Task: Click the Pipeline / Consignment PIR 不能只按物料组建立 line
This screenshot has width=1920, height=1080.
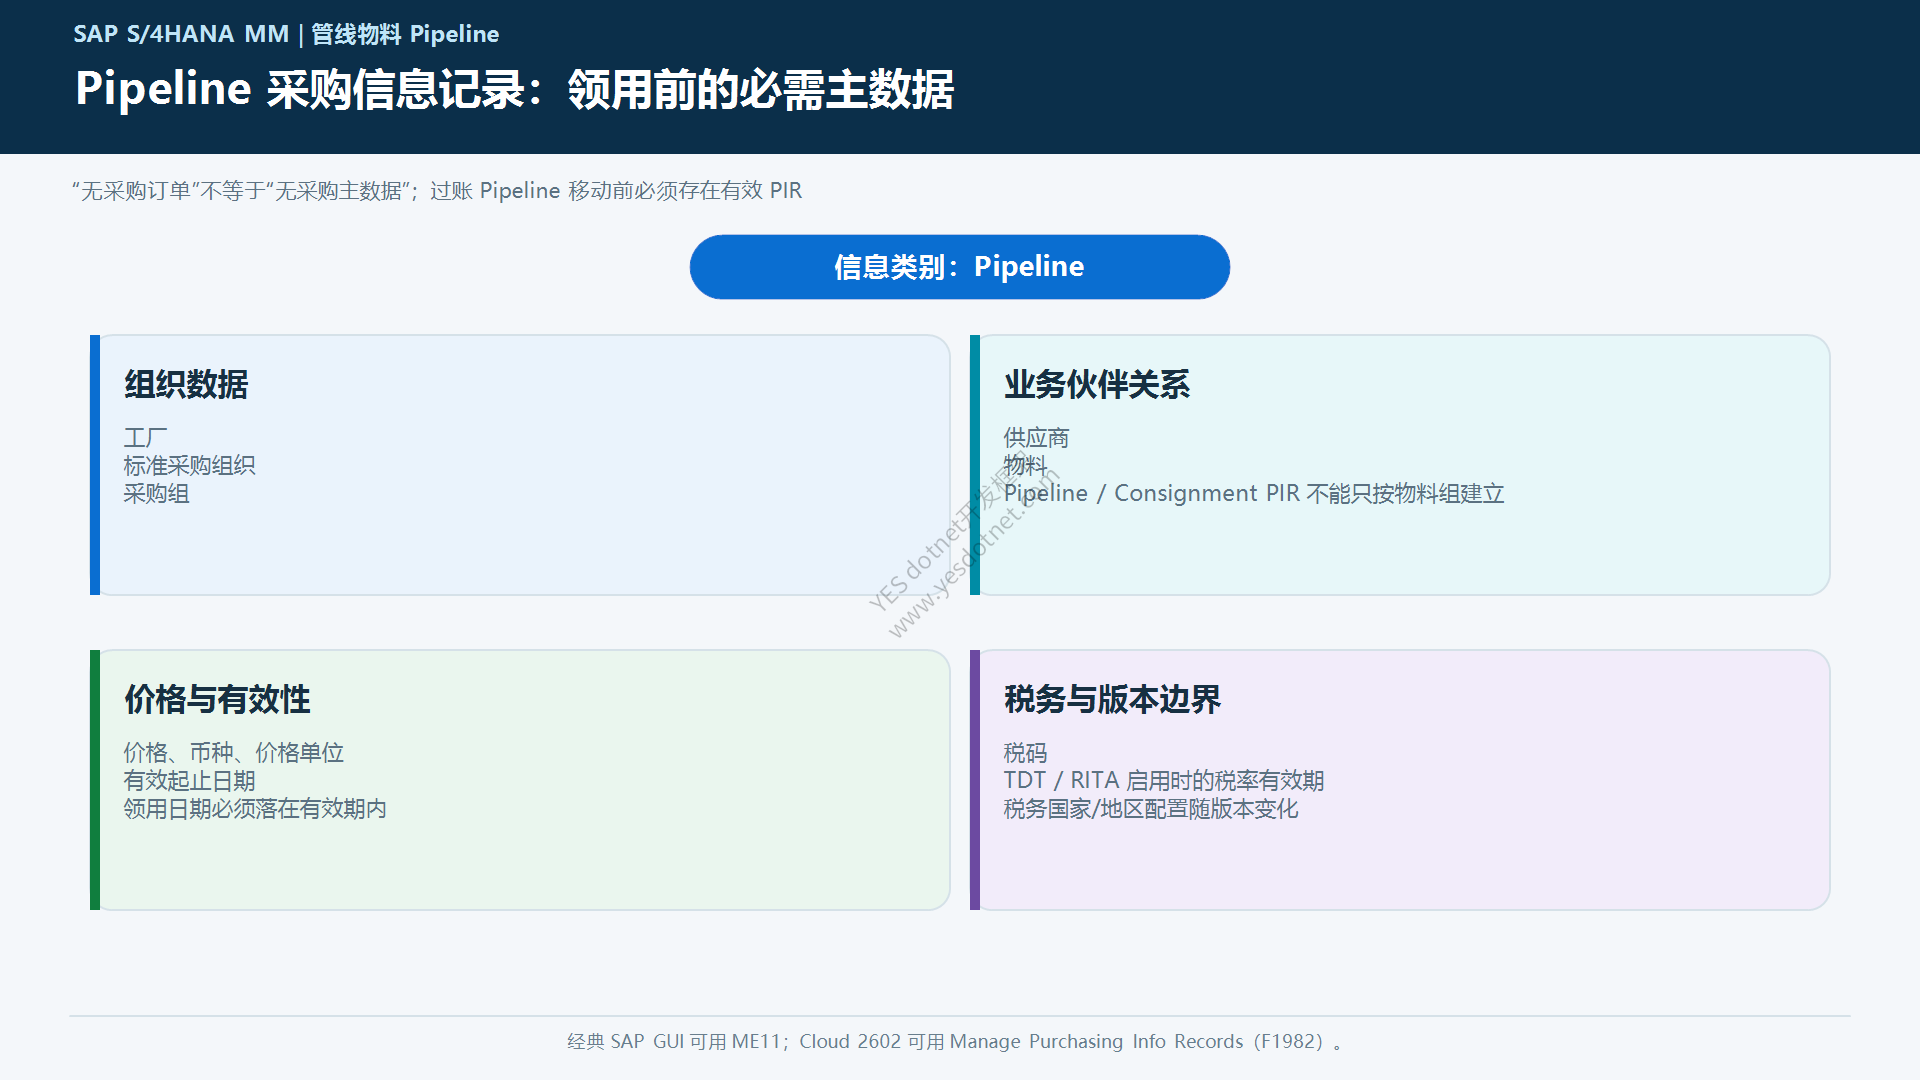Action: pos(1254,493)
